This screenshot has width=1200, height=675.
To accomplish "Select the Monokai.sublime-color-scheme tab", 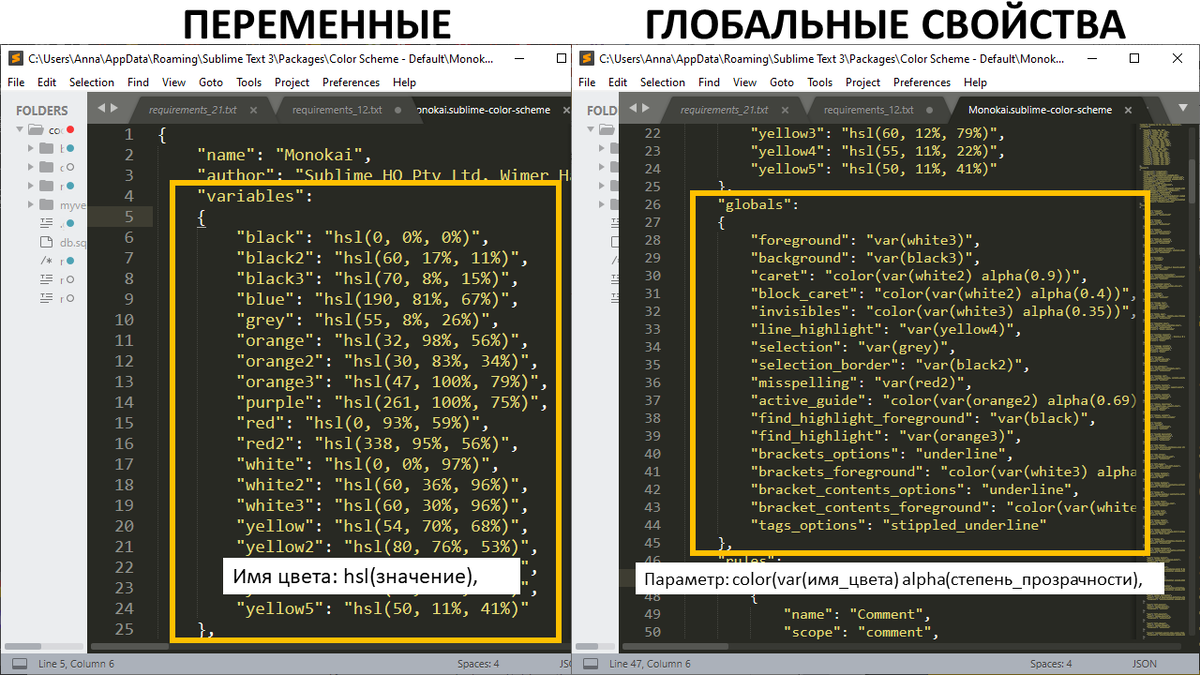I will click(x=483, y=110).
